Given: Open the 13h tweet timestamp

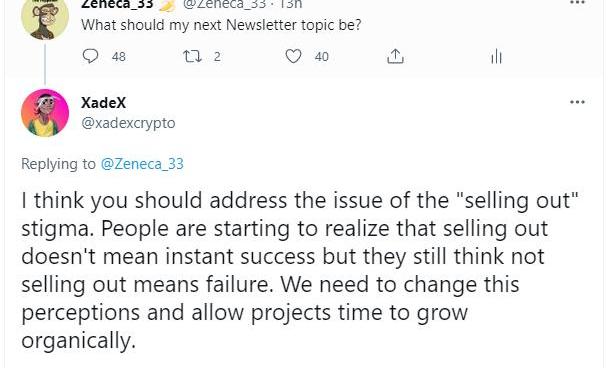Looking at the screenshot, I should [x=291, y=4].
